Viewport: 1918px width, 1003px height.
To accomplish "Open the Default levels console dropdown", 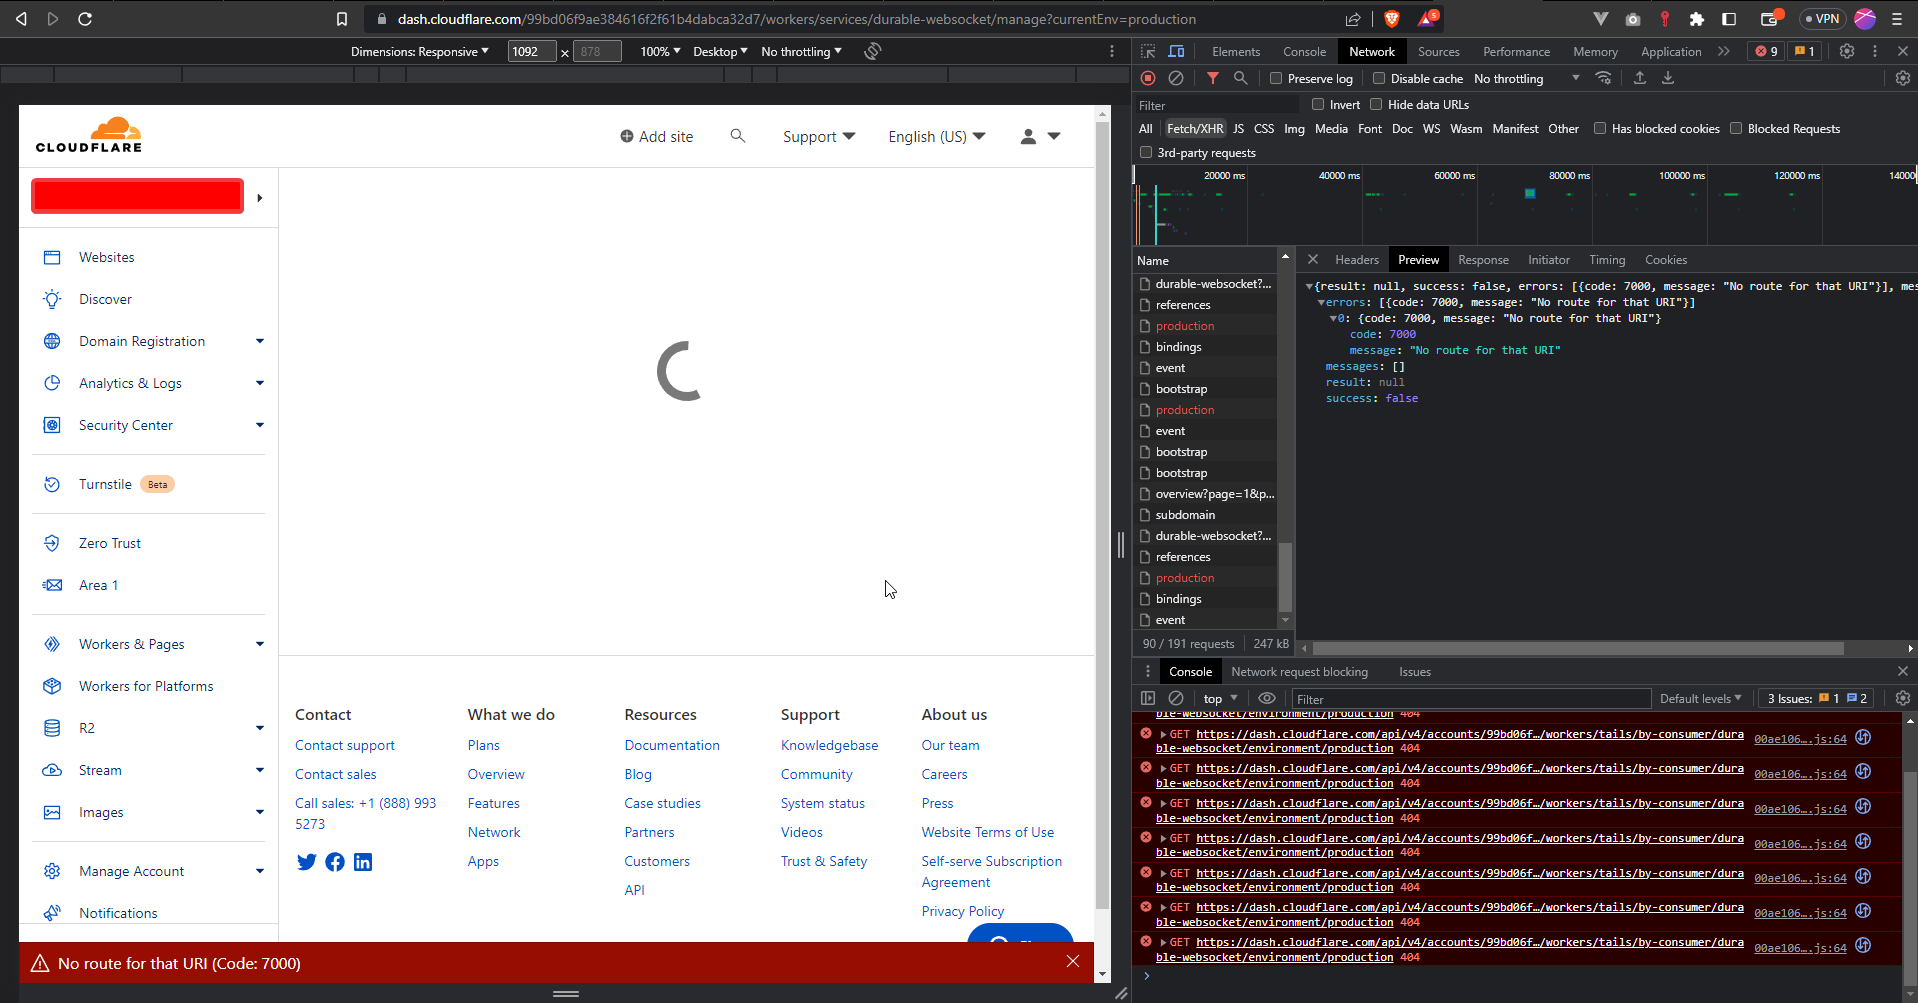I will pyautogui.click(x=1700, y=699).
